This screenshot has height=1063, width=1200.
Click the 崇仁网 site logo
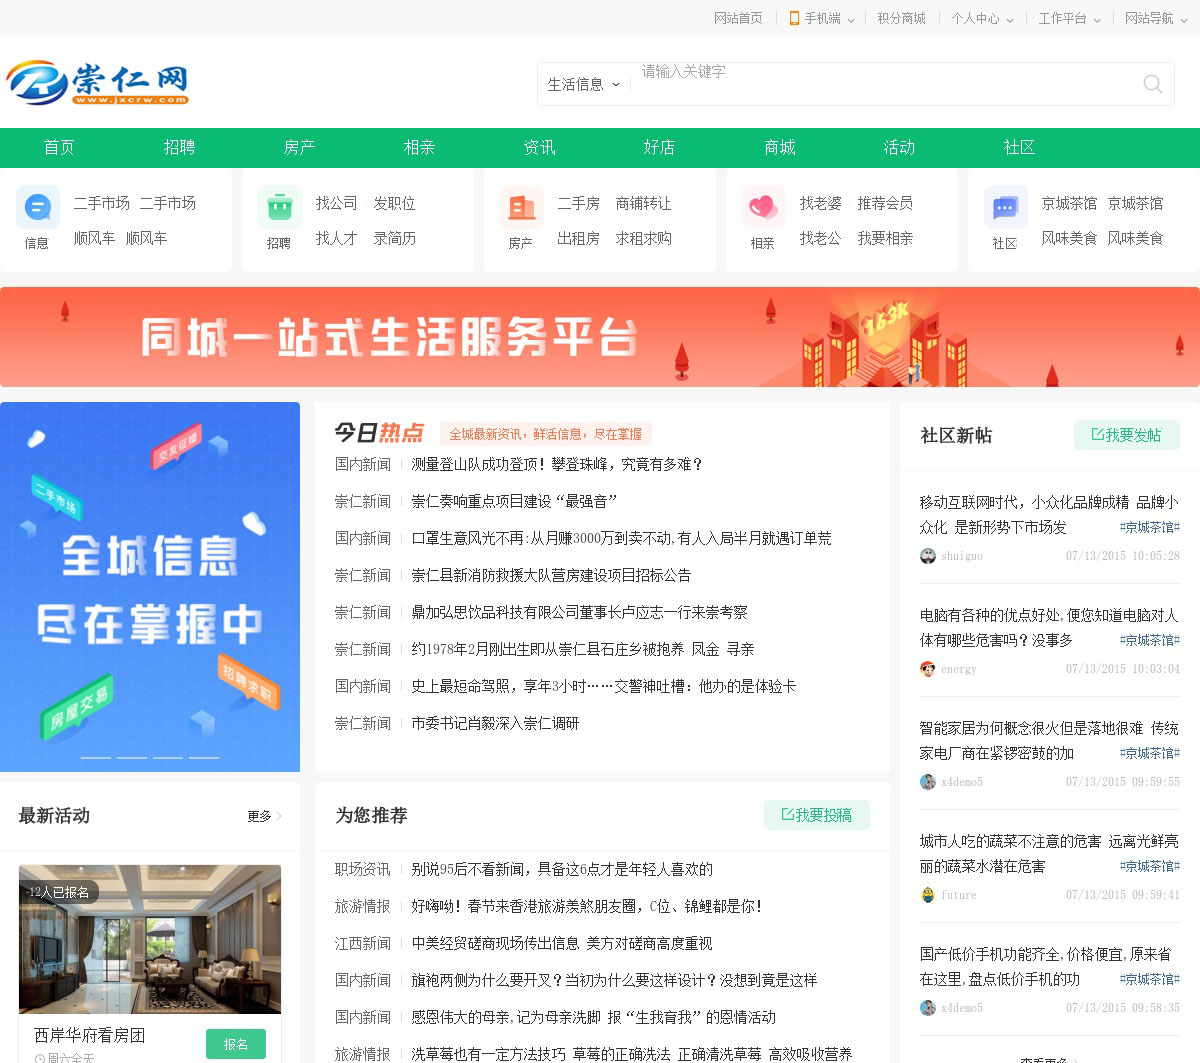coord(98,83)
